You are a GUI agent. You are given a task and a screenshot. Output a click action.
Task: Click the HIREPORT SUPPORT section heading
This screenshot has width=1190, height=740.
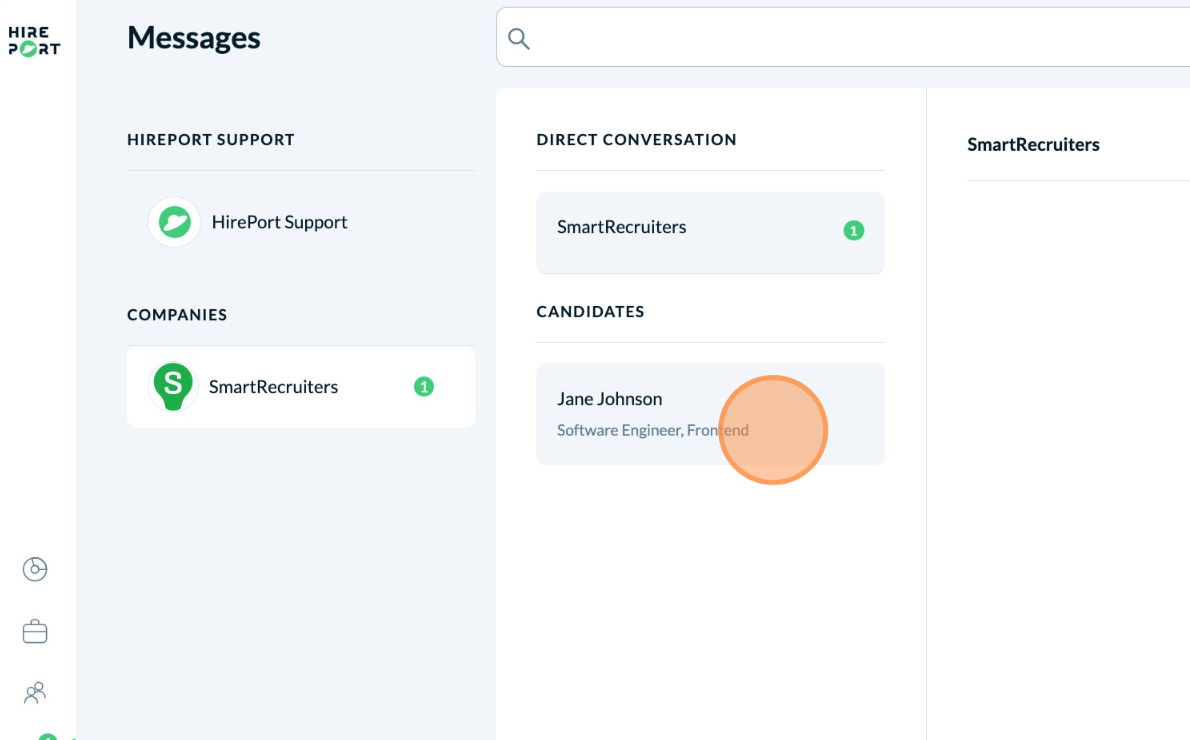click(x=211, y=140)
